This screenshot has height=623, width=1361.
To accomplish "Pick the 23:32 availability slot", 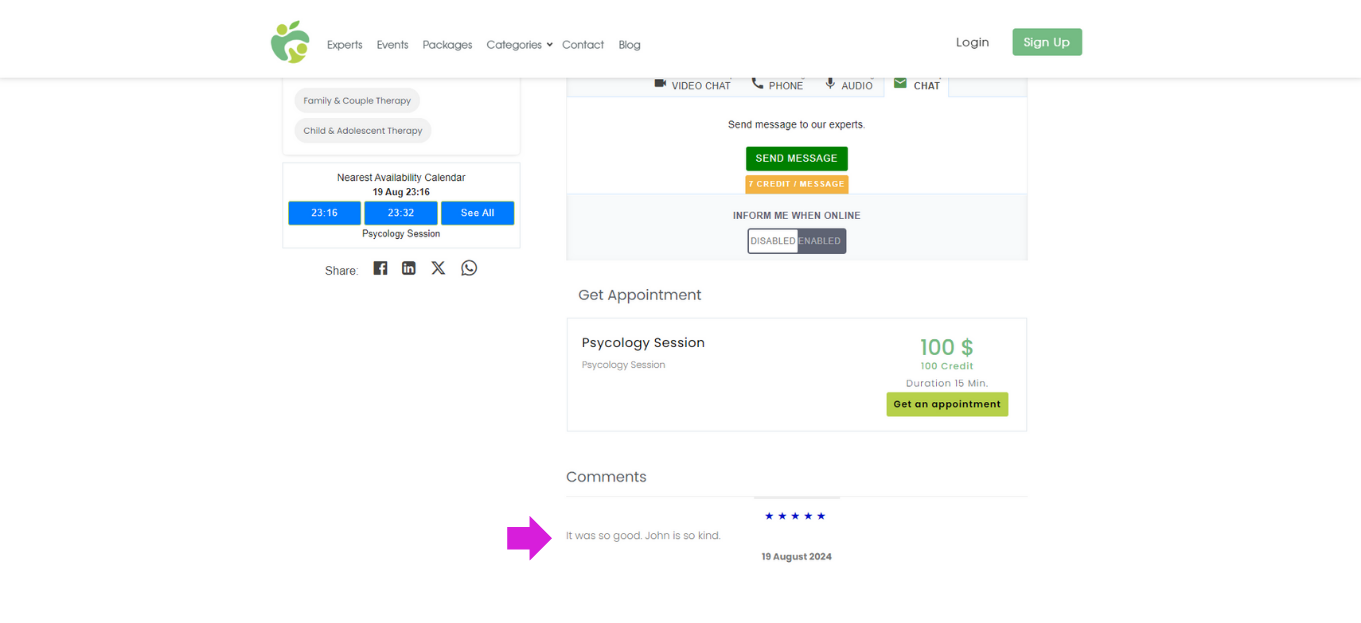I will point(401,213).
